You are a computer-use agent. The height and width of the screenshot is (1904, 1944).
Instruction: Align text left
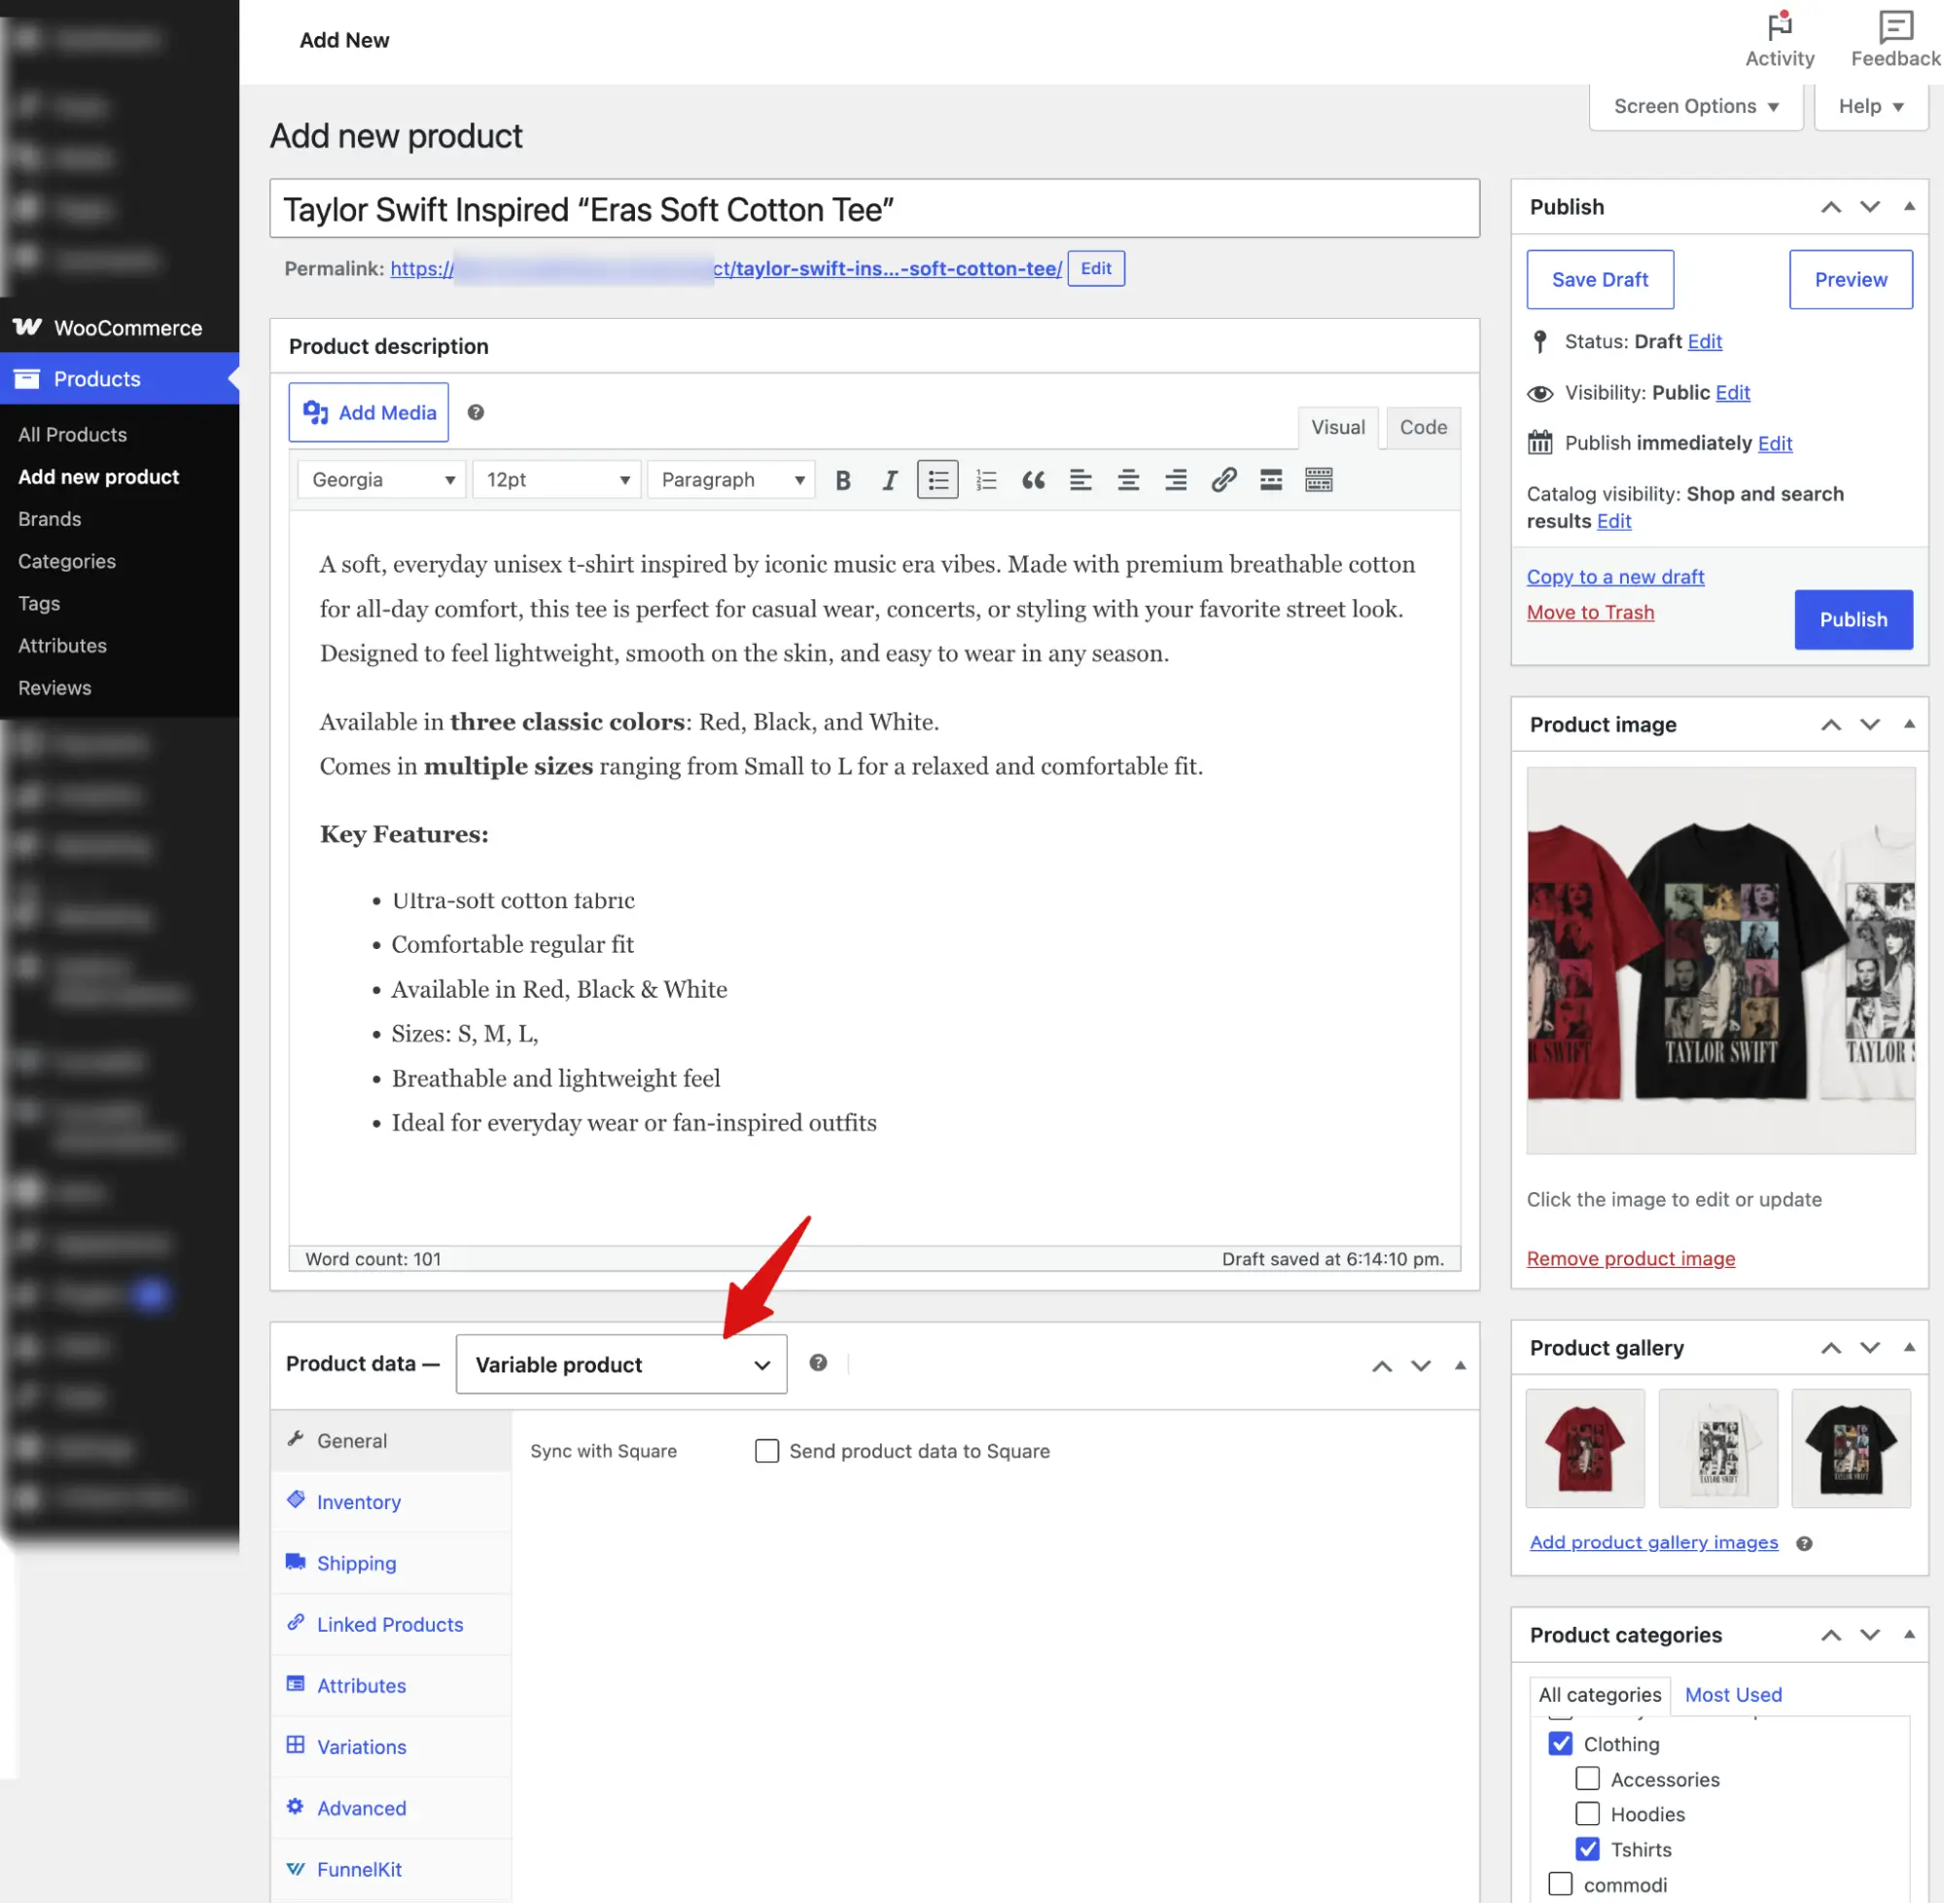(x=1080, y=480)
